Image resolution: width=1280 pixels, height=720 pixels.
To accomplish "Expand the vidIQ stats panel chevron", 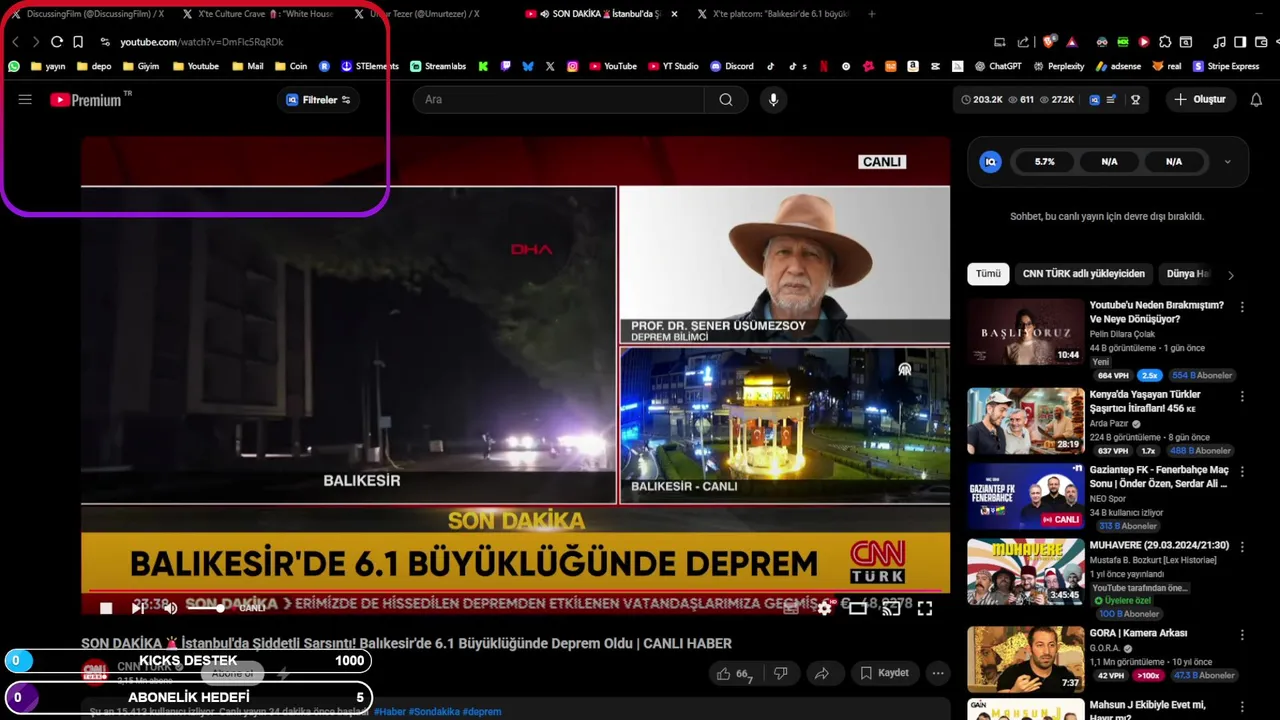I will (1227, 162).
